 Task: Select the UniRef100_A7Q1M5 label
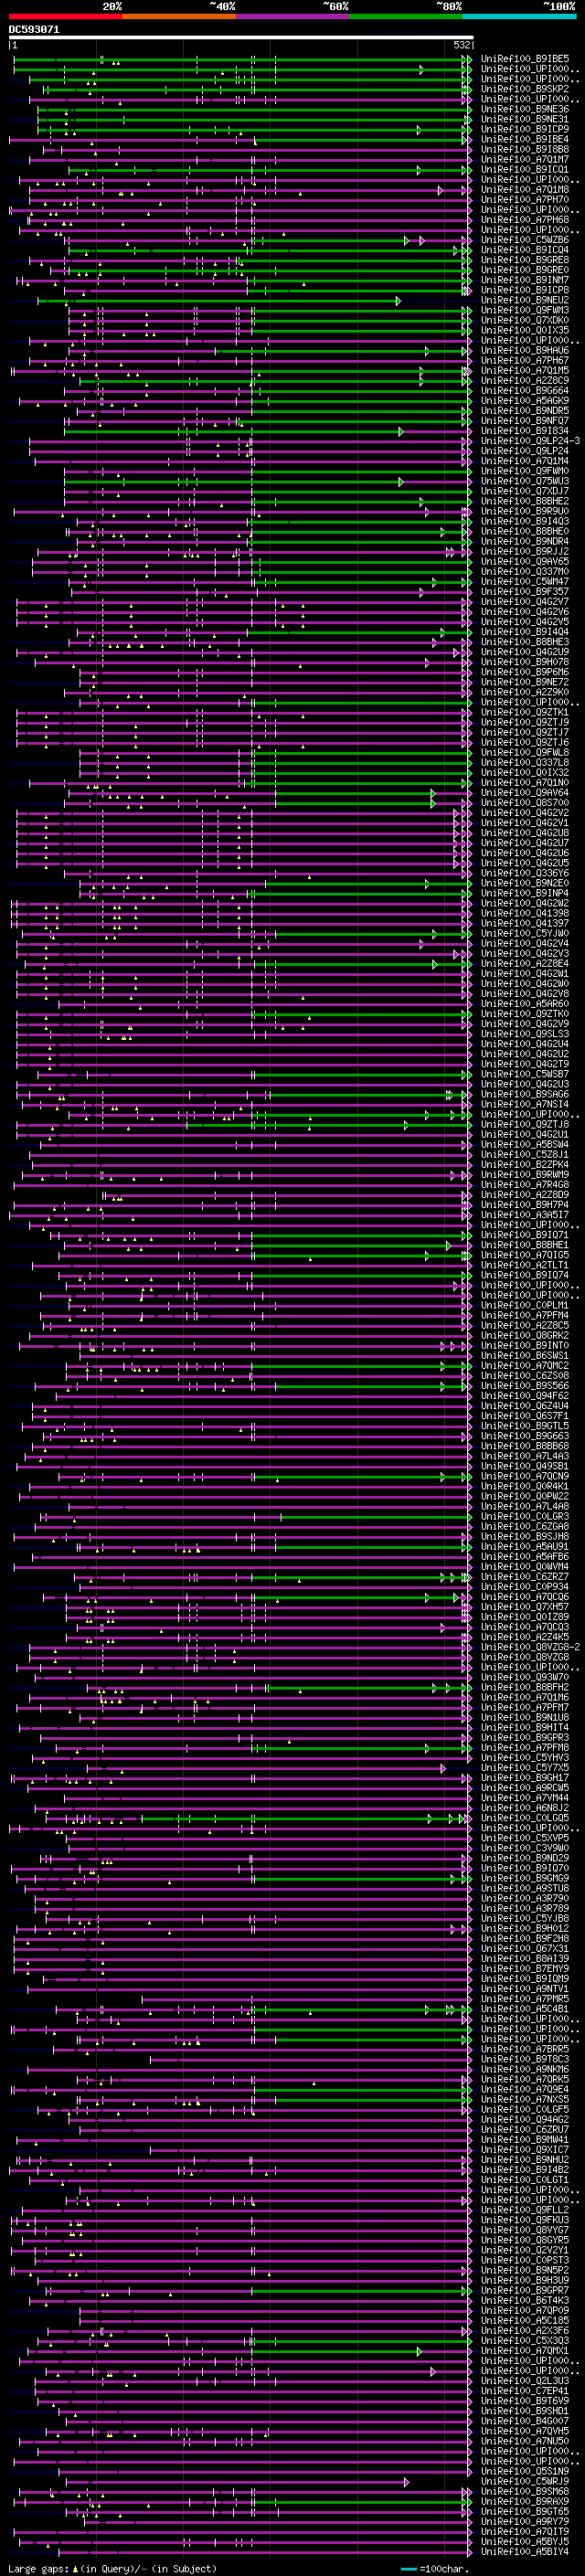pos(525,371)
